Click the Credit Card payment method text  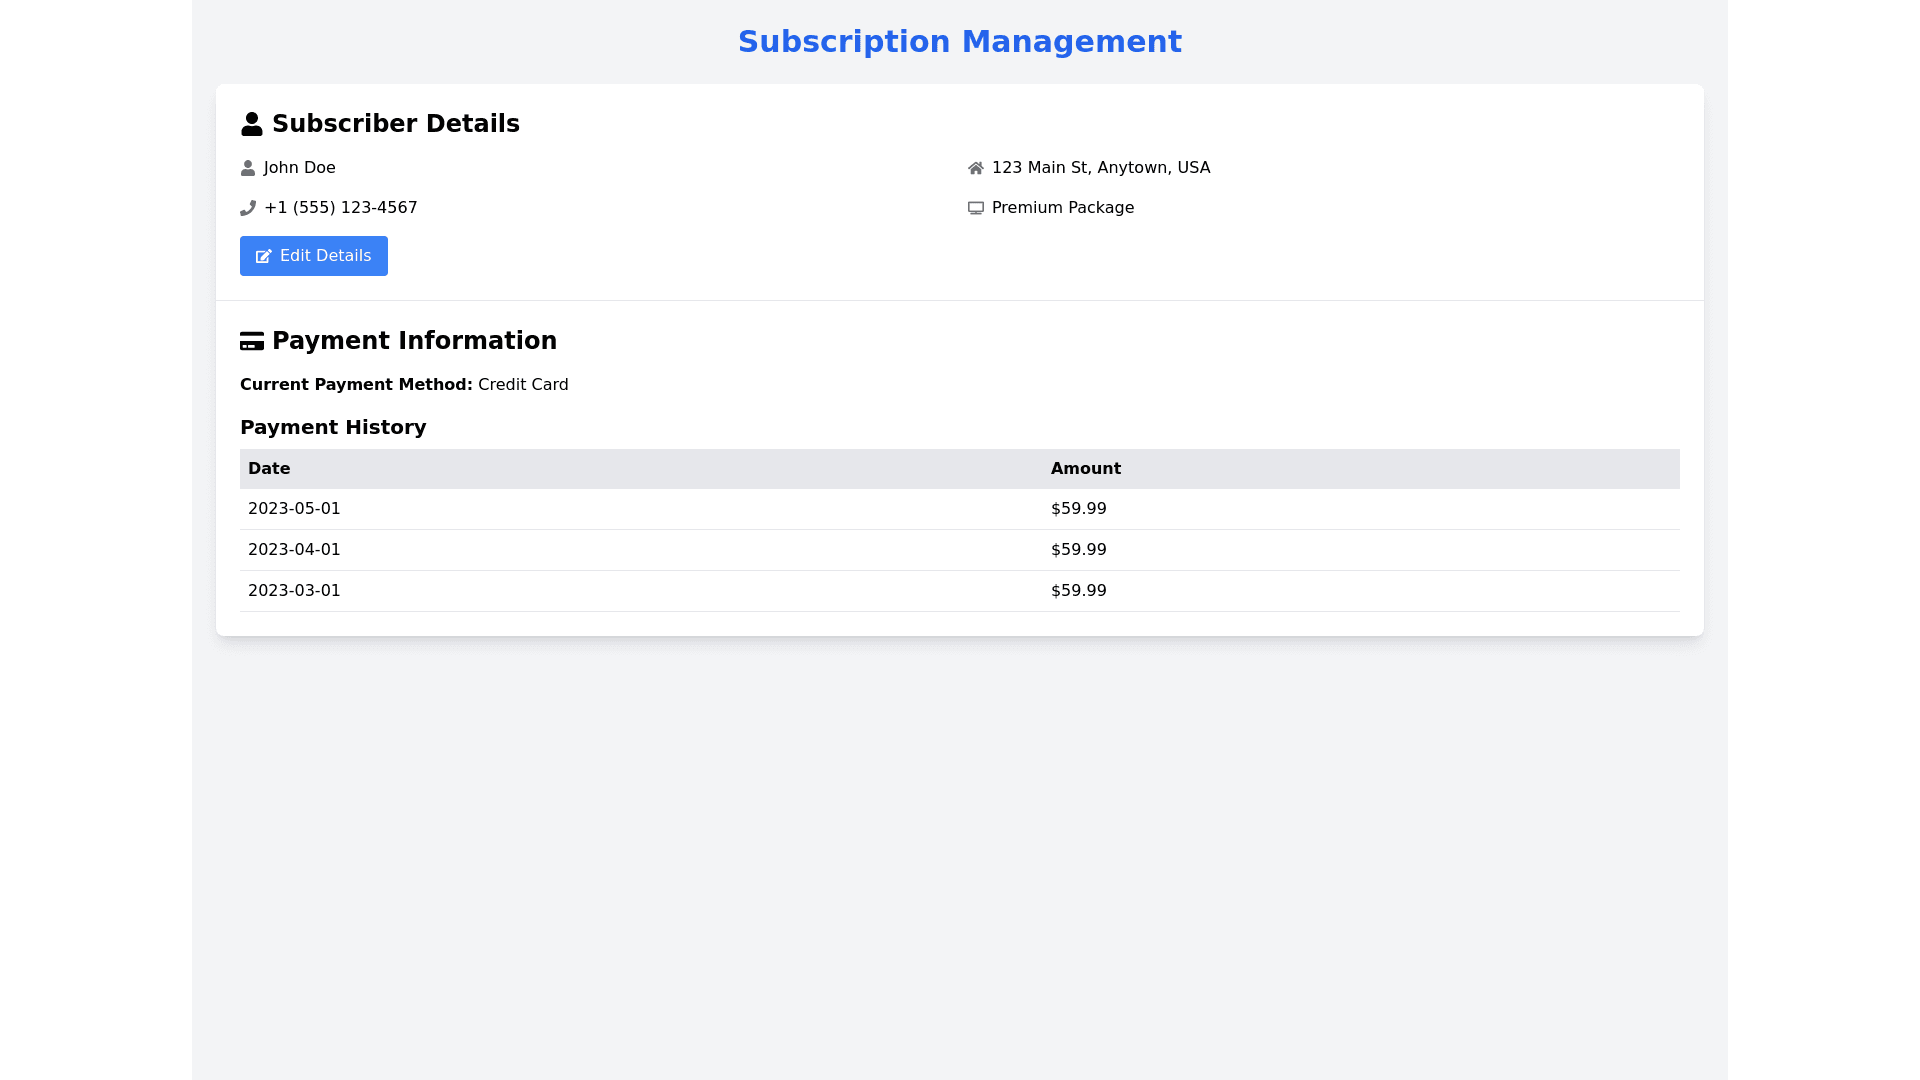[523, 385]
